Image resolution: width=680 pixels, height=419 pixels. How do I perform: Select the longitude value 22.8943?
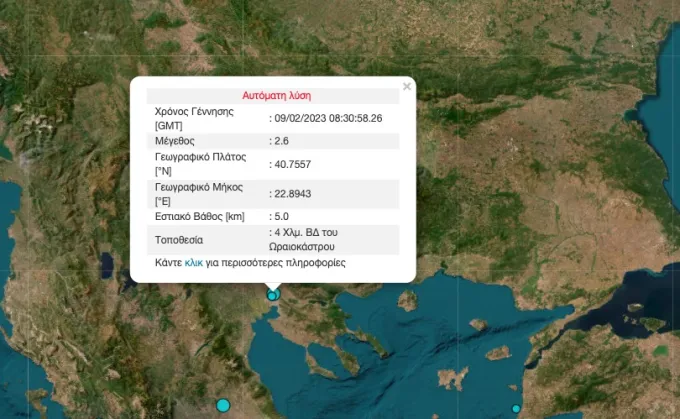tap(290, 194)
